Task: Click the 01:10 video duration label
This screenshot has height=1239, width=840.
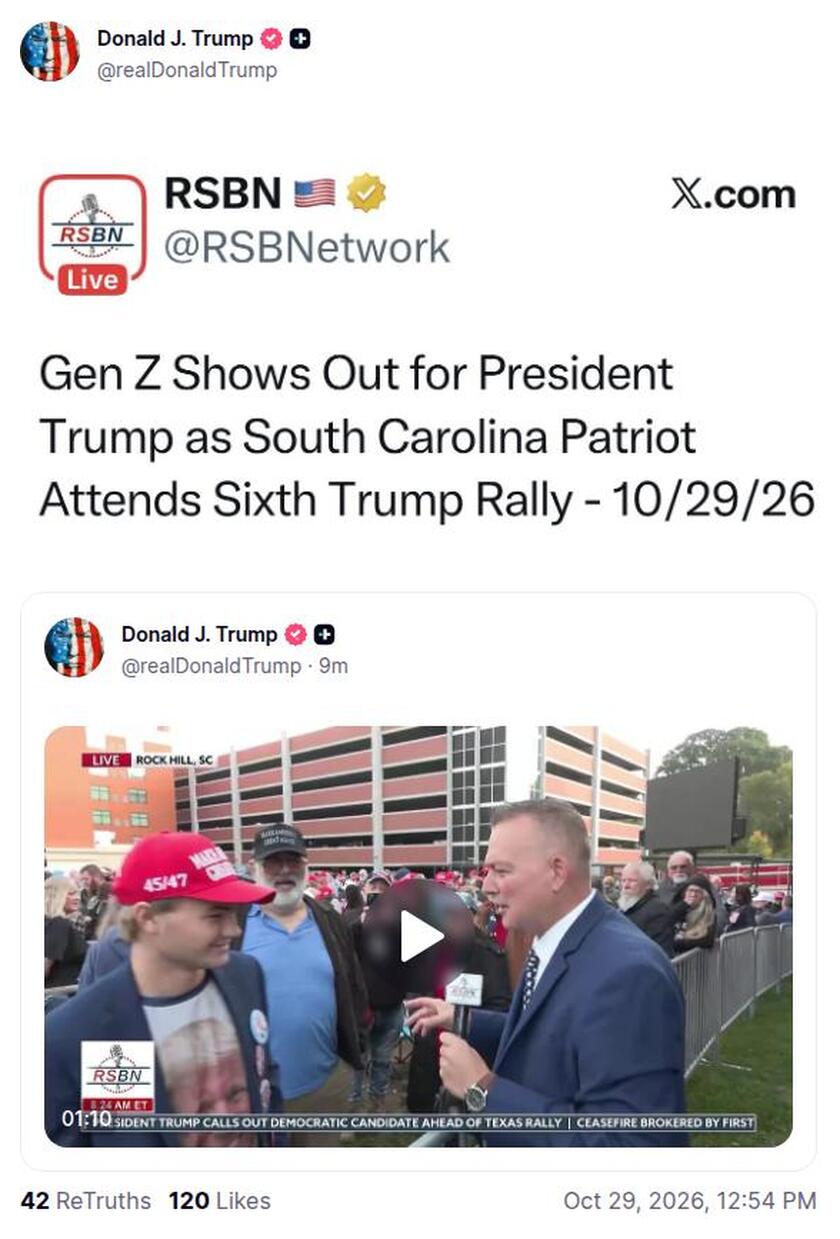Action: click(86, 1119)
